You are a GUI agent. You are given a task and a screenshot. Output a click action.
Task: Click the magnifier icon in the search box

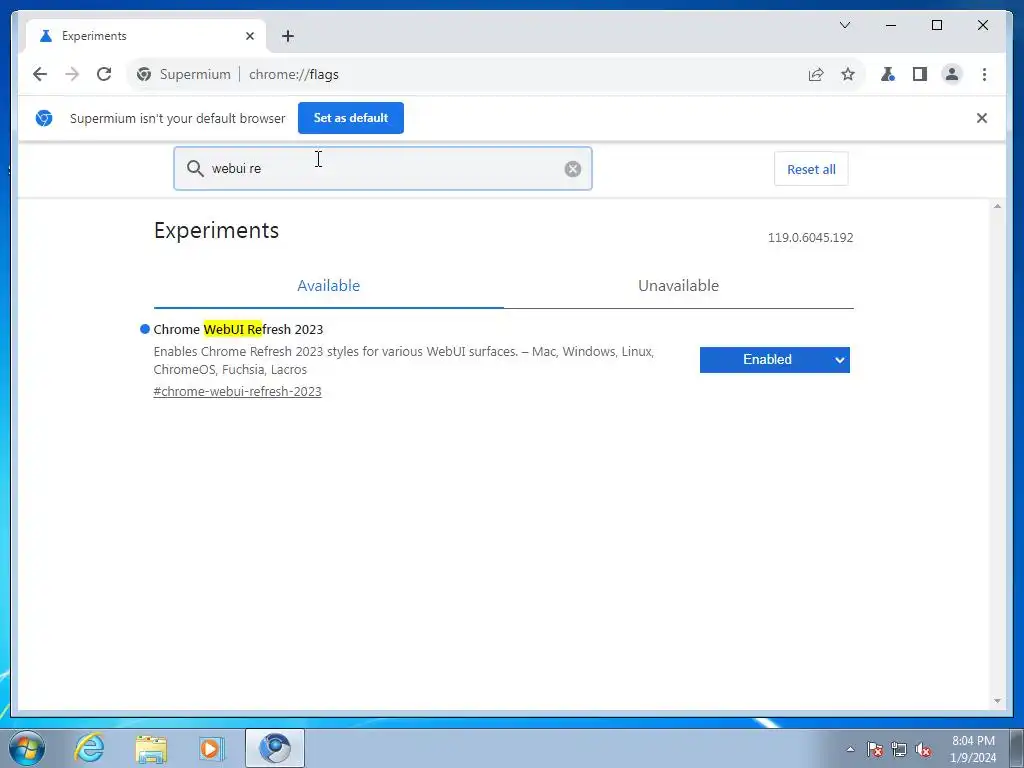pos(195,169)
